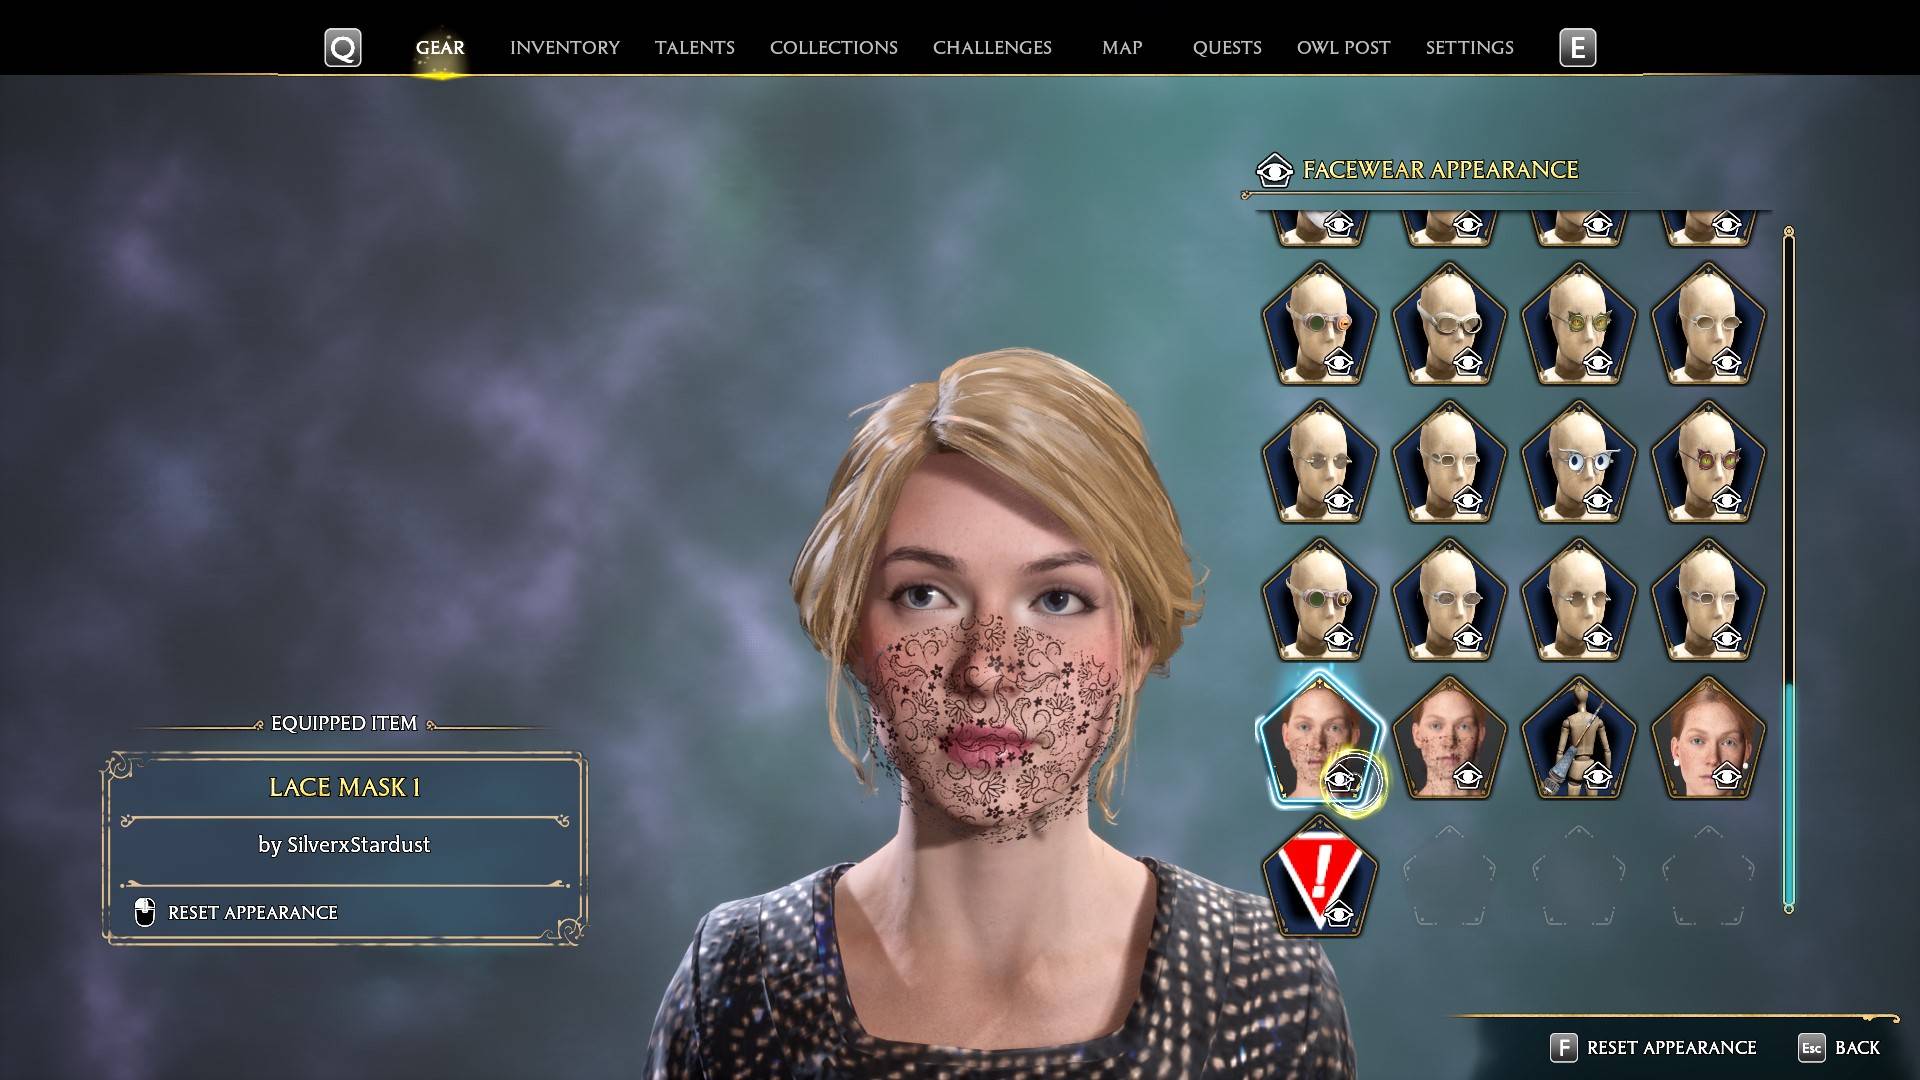Screen dimensions: 1920x1080
Task: Select the full-body mannequin appearance tile
Action: 1579,738
